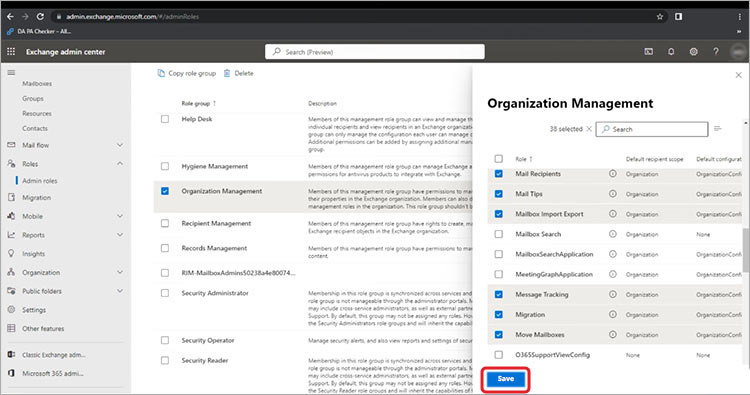Viewport: 750px width, 395px height.
Task: Click the browser back arrow
Action: (10, 16)
